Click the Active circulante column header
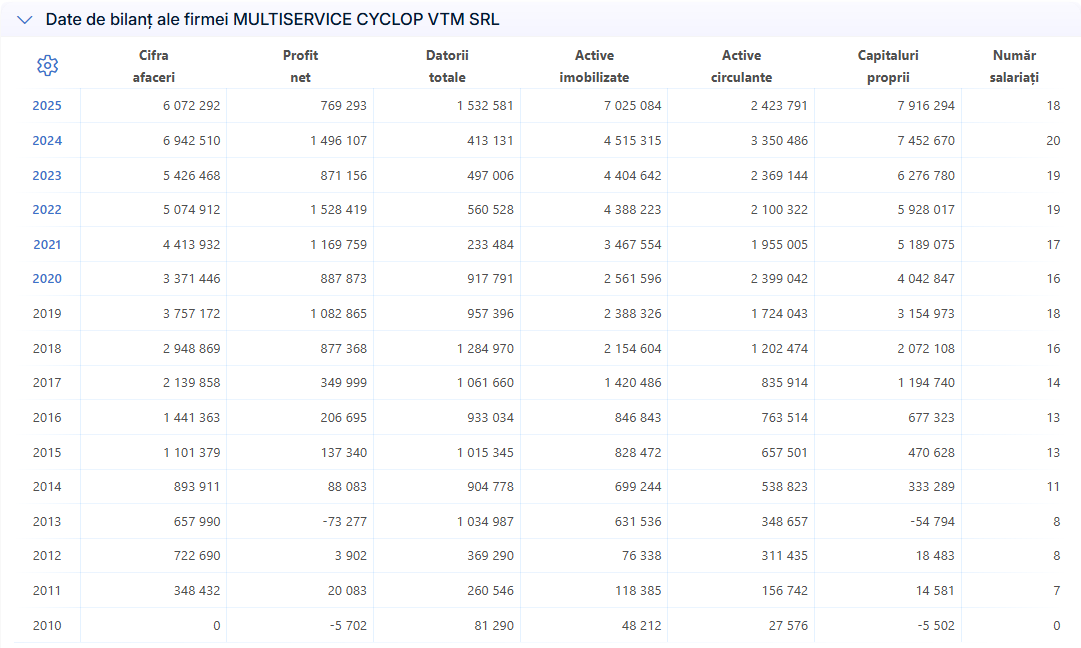Viewport: 1081px width, 648px height. click(742, 66)
